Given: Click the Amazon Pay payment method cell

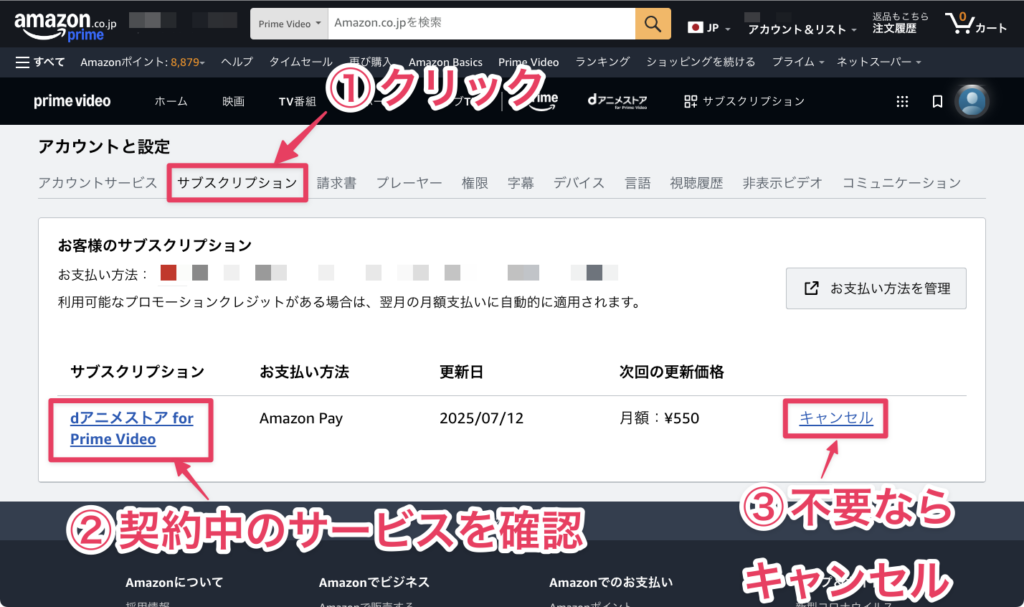Looking at the screenshot, I should point(301,418).
